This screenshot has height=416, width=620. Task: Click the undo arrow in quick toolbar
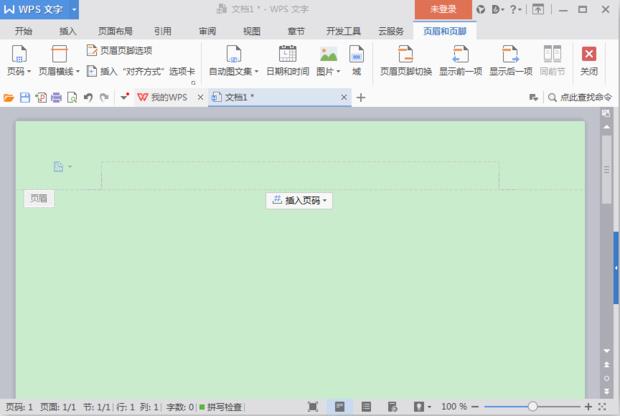tap(88, 97)
